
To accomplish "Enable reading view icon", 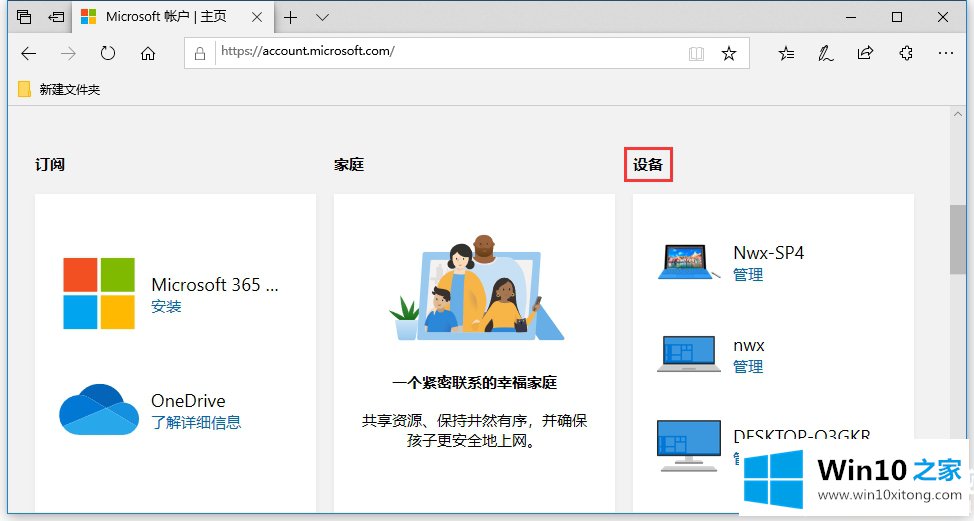I will click(696, 54).
